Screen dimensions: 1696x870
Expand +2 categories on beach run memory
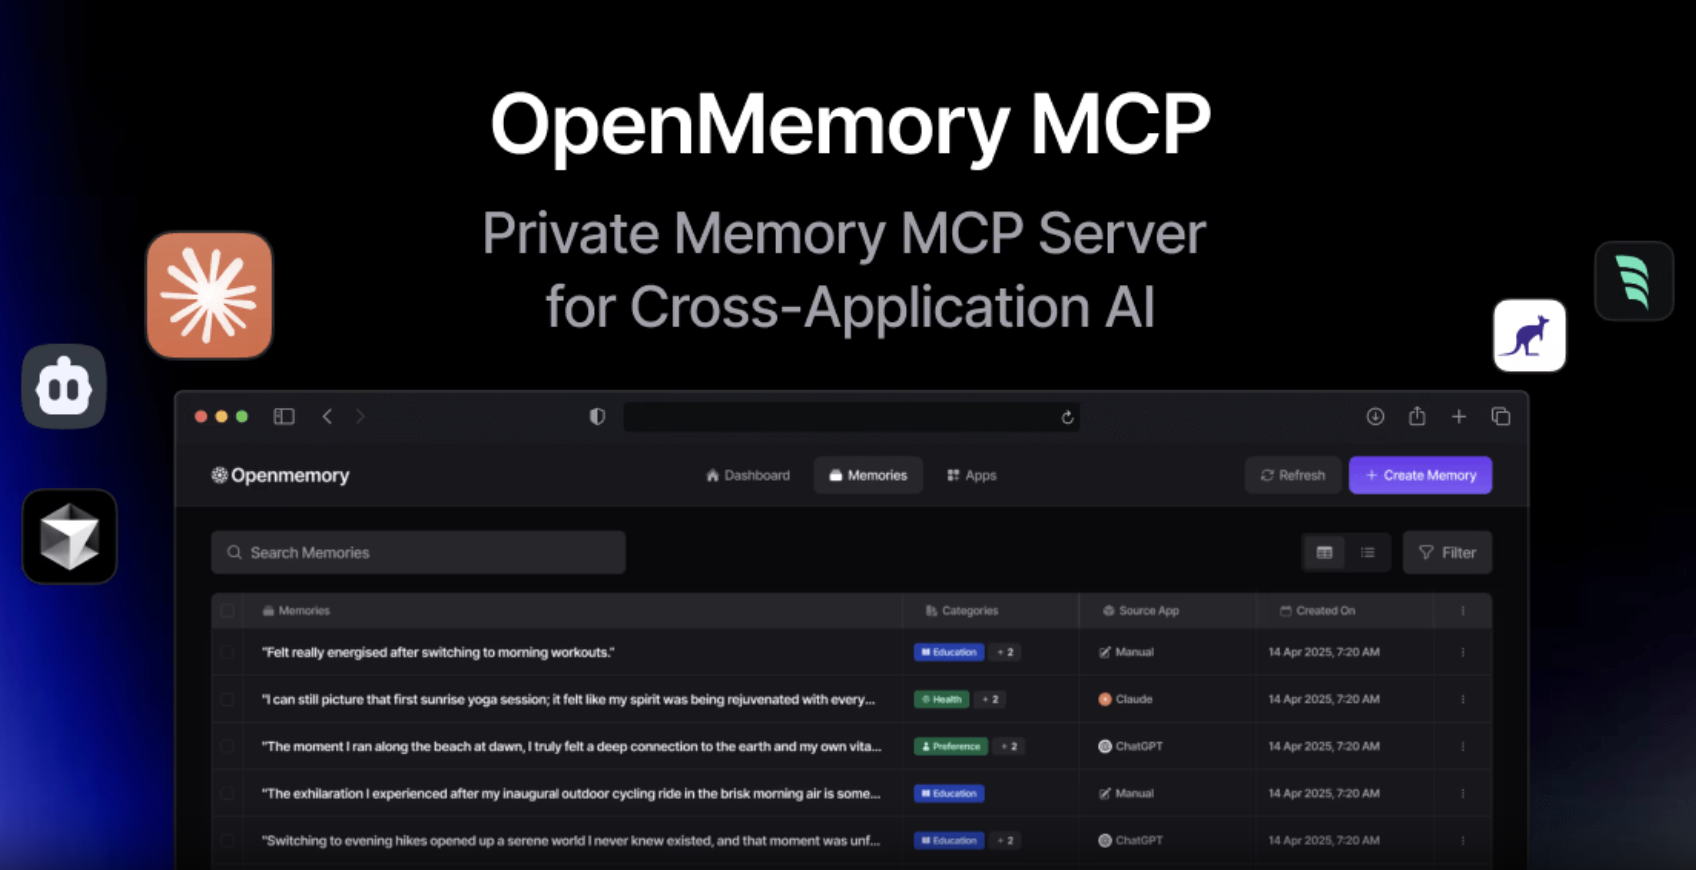(1009, 747)
